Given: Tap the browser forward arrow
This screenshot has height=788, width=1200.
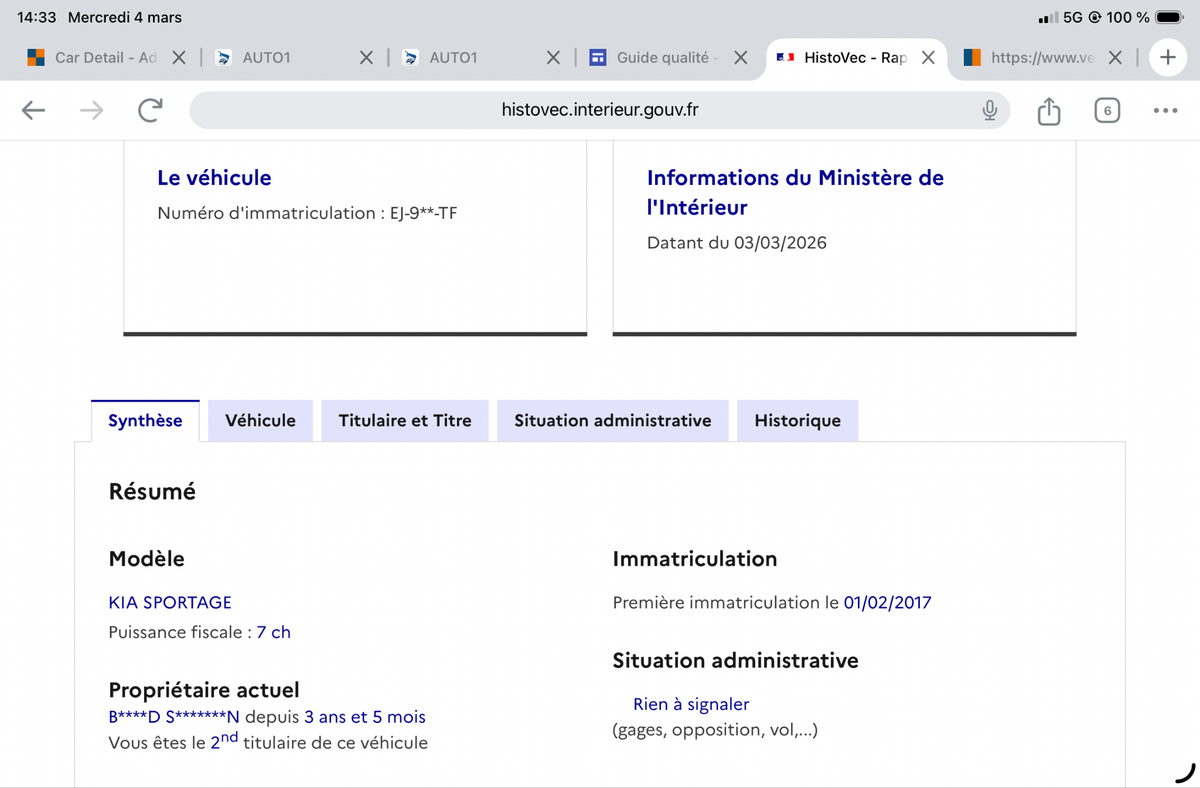Looking at the screenshot, I should (x=91, y=110).
